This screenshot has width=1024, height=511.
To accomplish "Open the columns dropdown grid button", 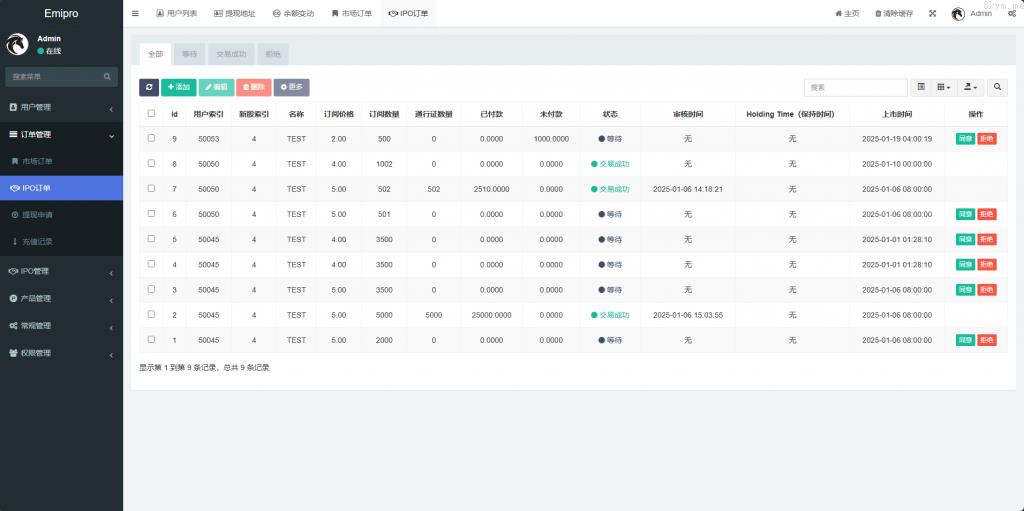I will tap(944, 88).
